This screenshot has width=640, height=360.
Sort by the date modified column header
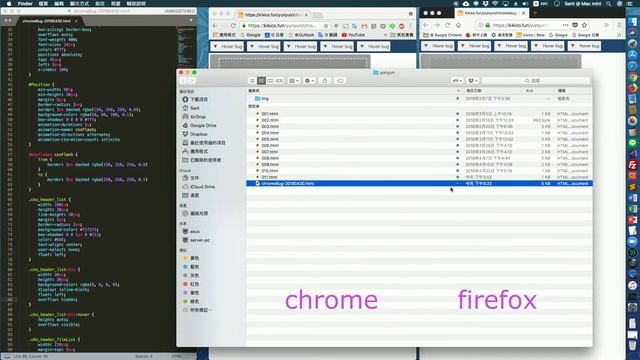pos(493,91)
